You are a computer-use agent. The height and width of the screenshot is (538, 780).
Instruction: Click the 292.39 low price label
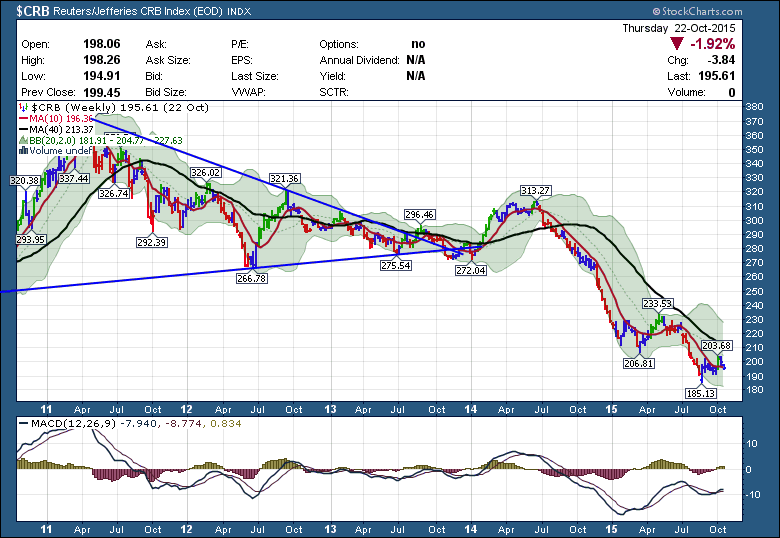tap(152, 242)
